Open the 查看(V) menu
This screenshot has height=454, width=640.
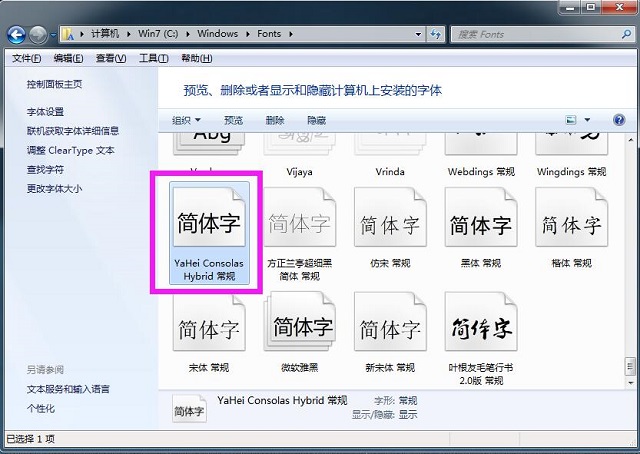pos(111,58)
